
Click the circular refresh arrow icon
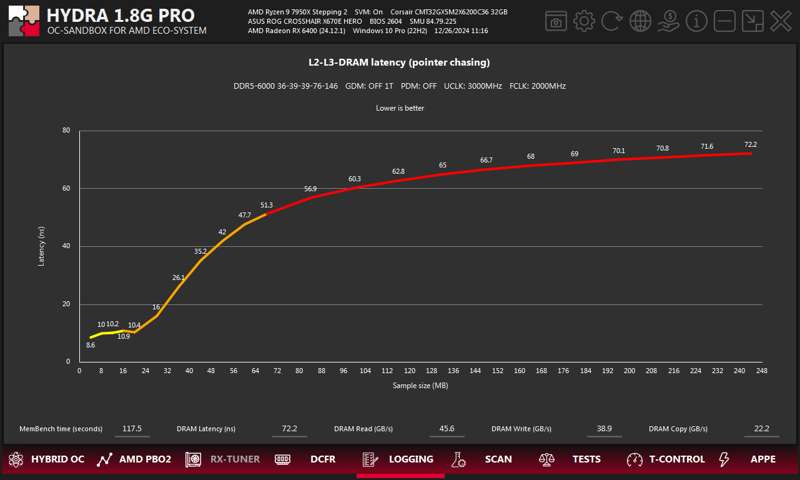pos(612,22)
